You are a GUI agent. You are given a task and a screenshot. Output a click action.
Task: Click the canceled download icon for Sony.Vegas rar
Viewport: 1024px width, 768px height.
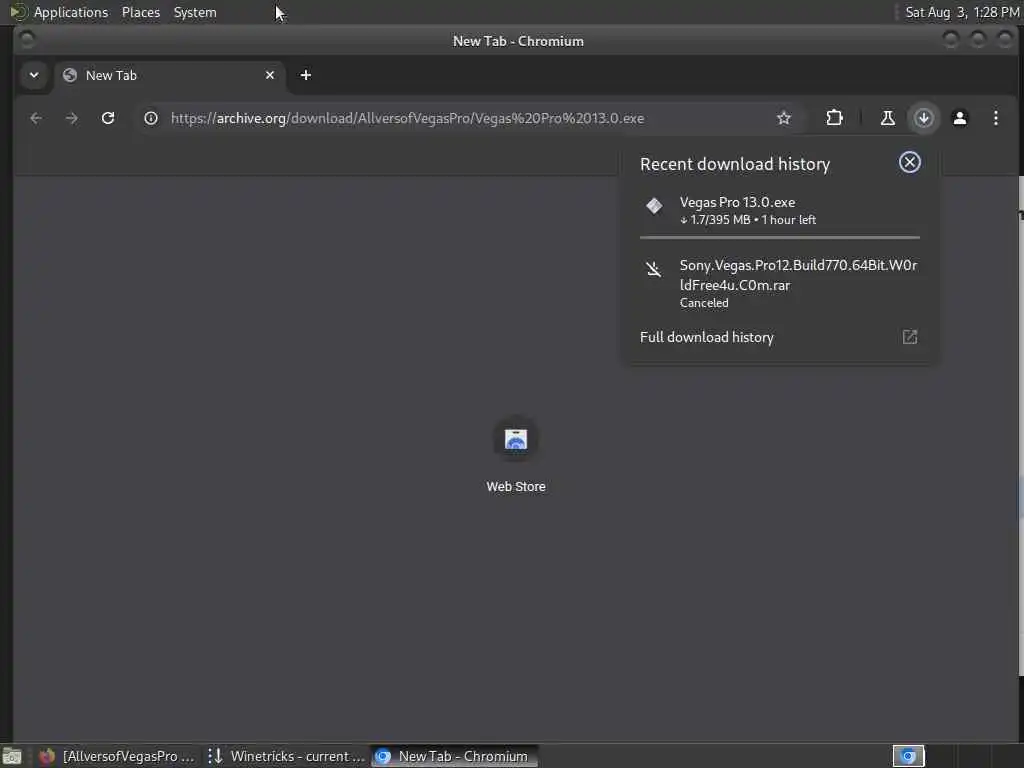pos(653,268)
